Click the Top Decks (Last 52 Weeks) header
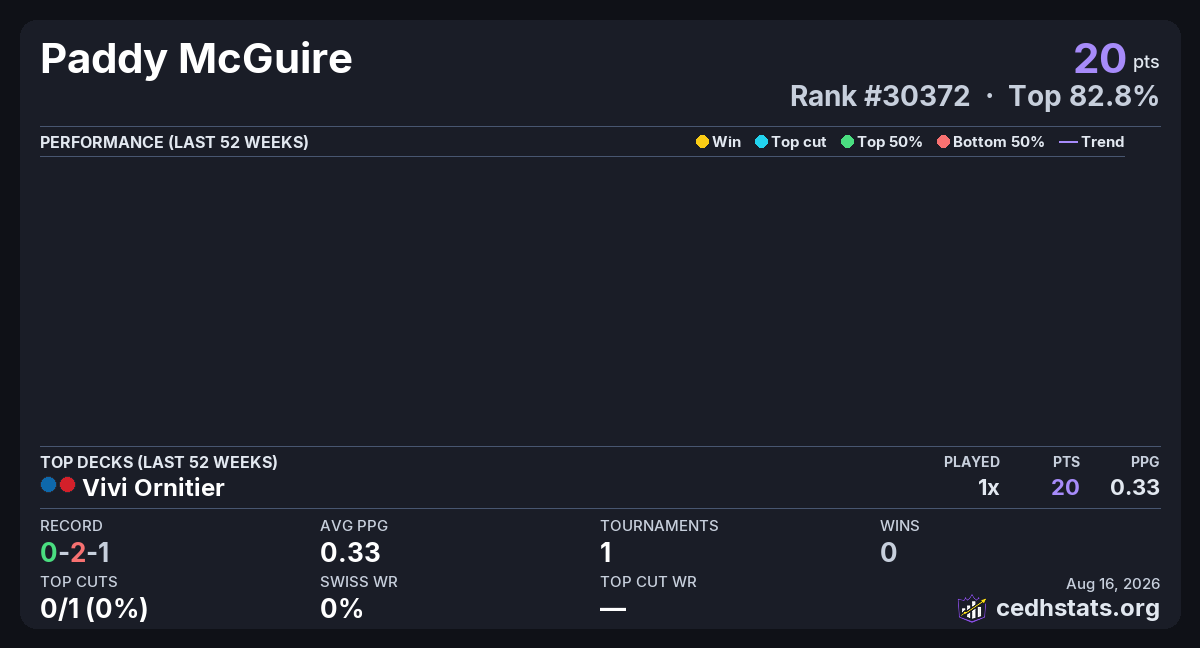This screenshot has width=1200, height=648. 159,462
